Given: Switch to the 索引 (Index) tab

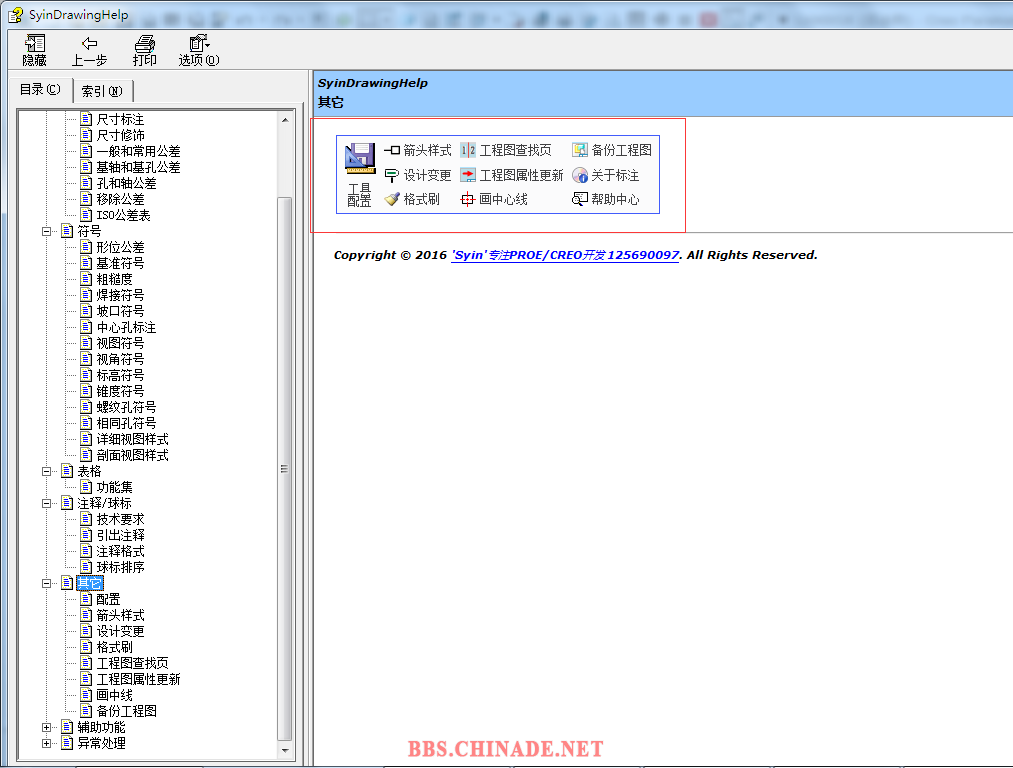Looking at the screenshot, I should pyautogui.click(x=102, y=91).
